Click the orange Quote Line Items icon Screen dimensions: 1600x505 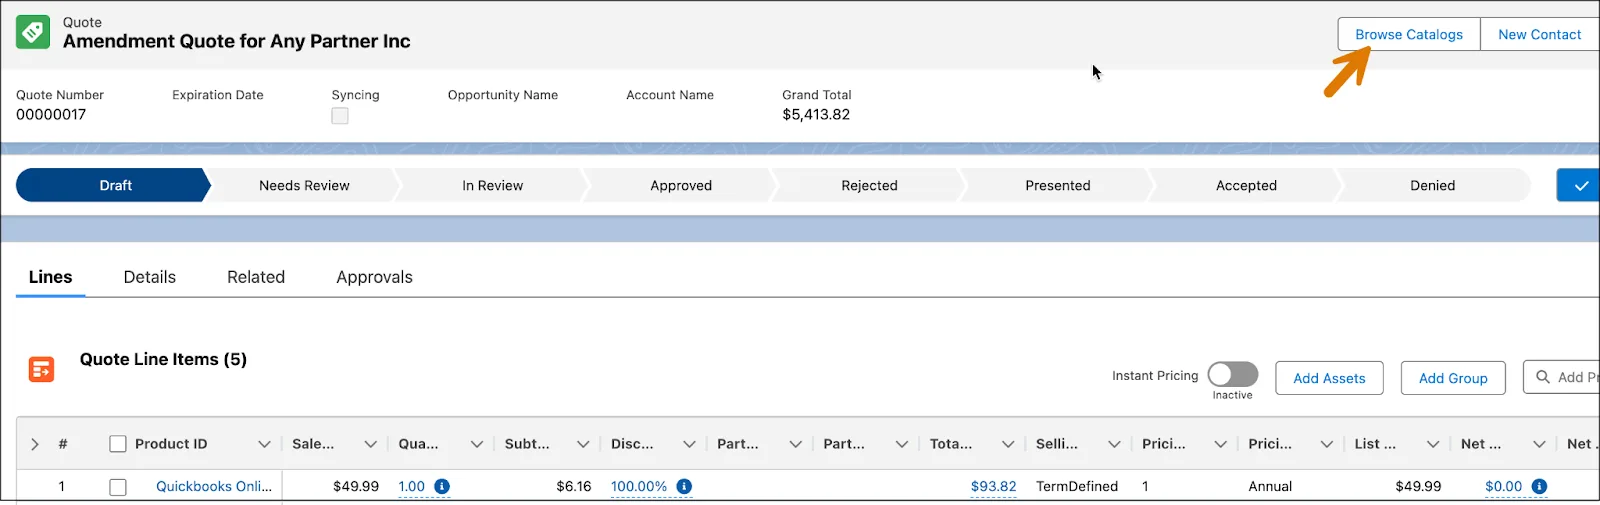point(41,370)
